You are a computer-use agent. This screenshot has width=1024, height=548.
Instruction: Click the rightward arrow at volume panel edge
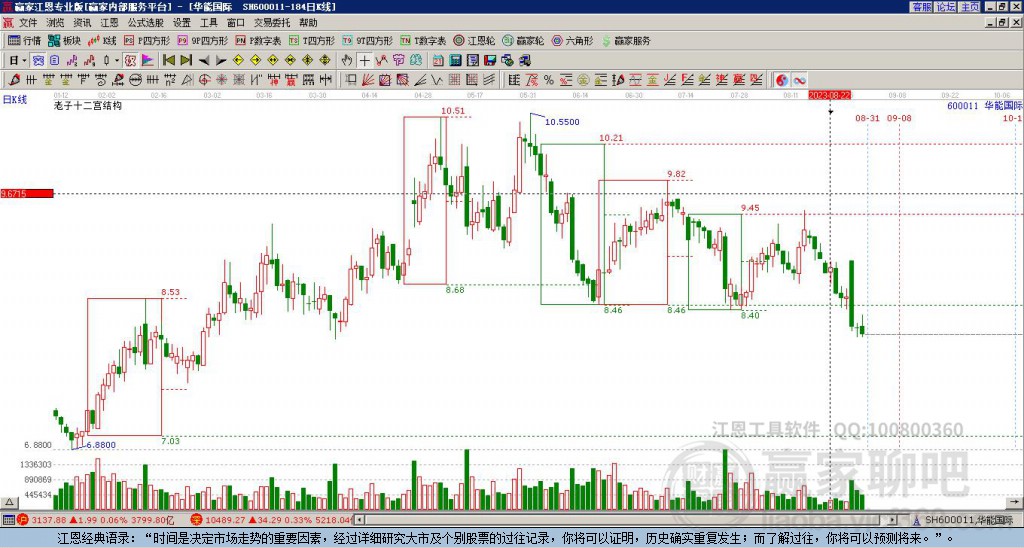click(x=1016, y=503)
